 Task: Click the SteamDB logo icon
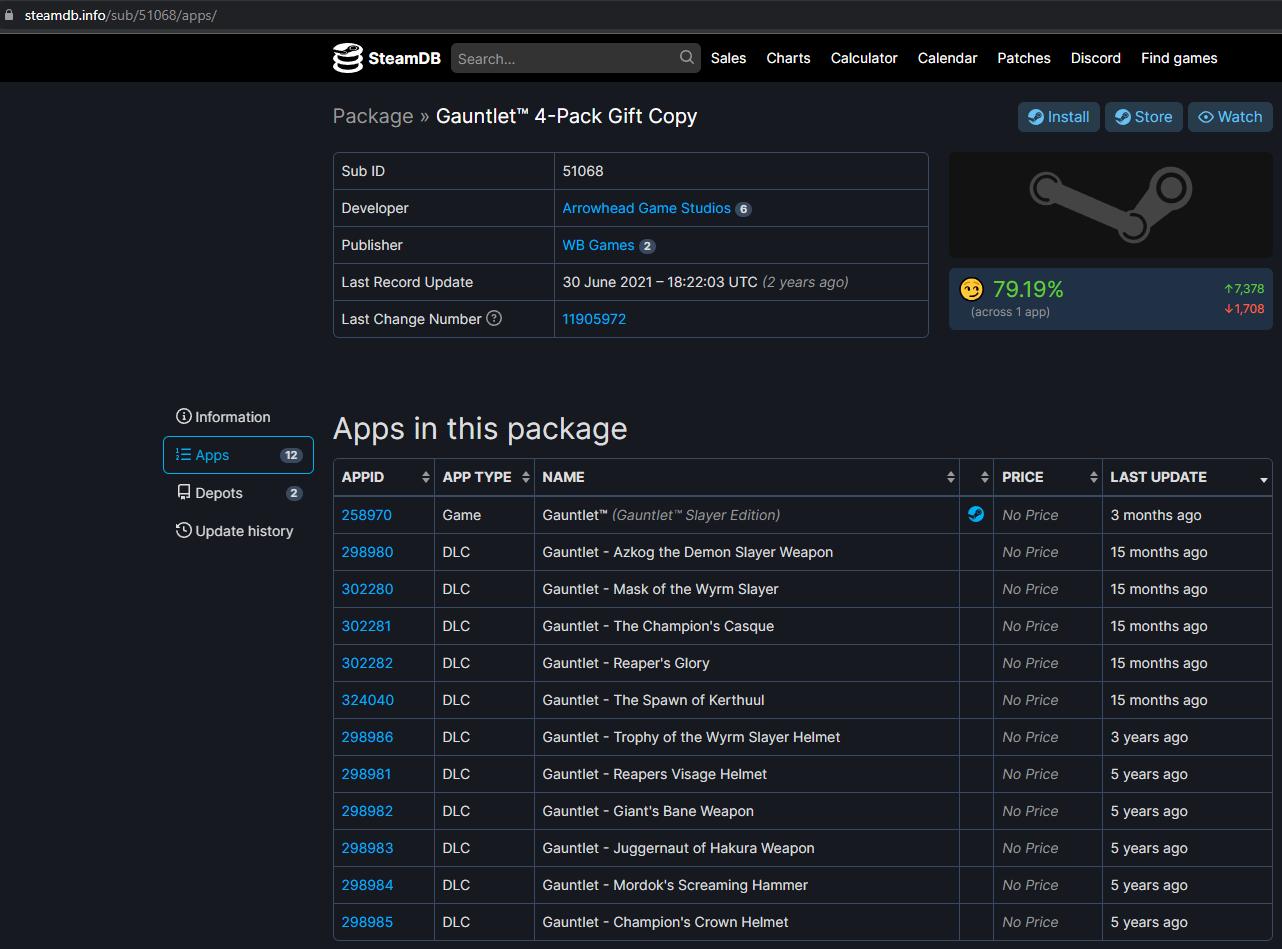(348, 58)
